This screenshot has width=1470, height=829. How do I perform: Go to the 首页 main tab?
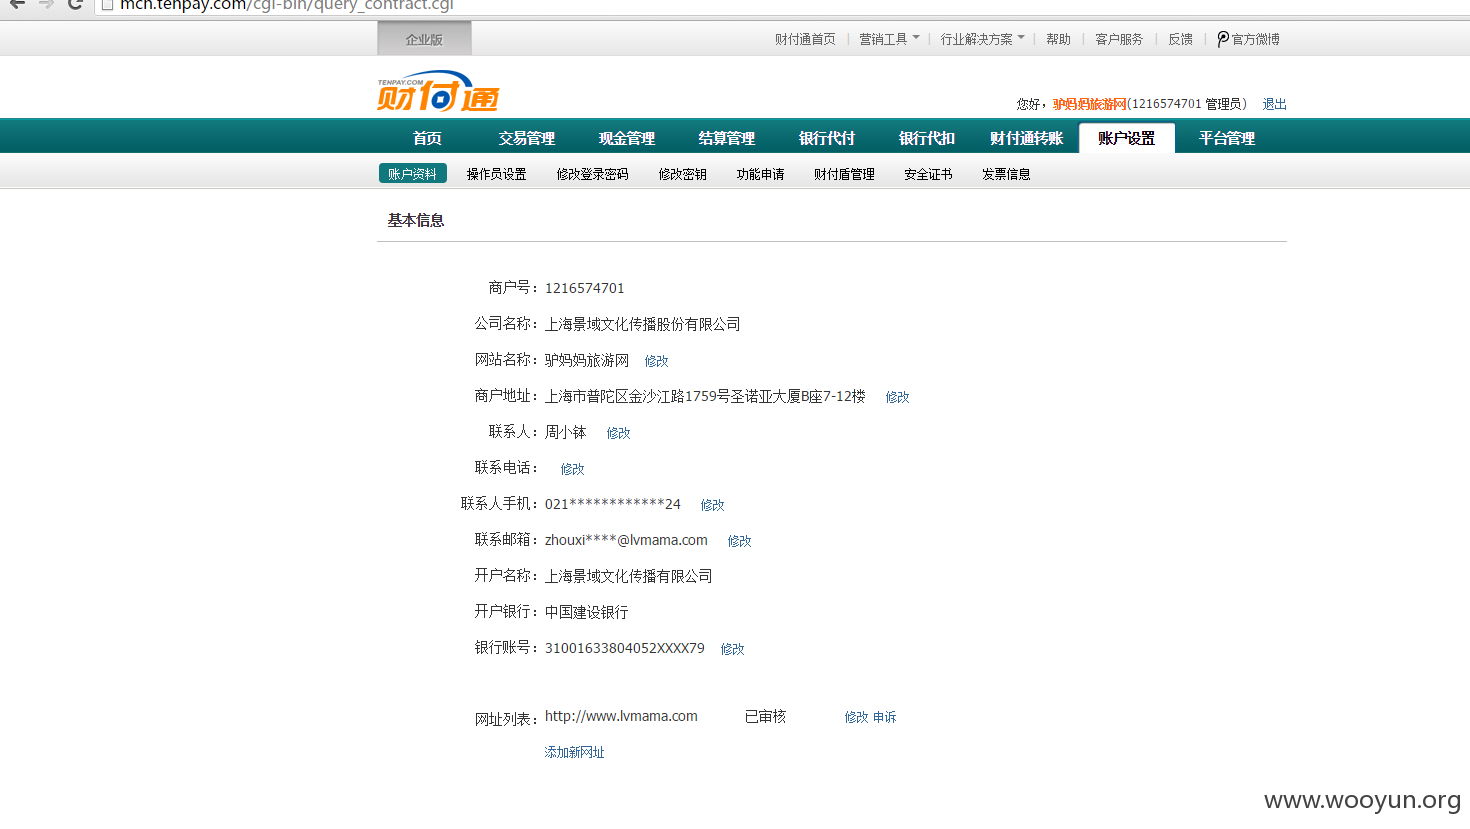point(427,138)
